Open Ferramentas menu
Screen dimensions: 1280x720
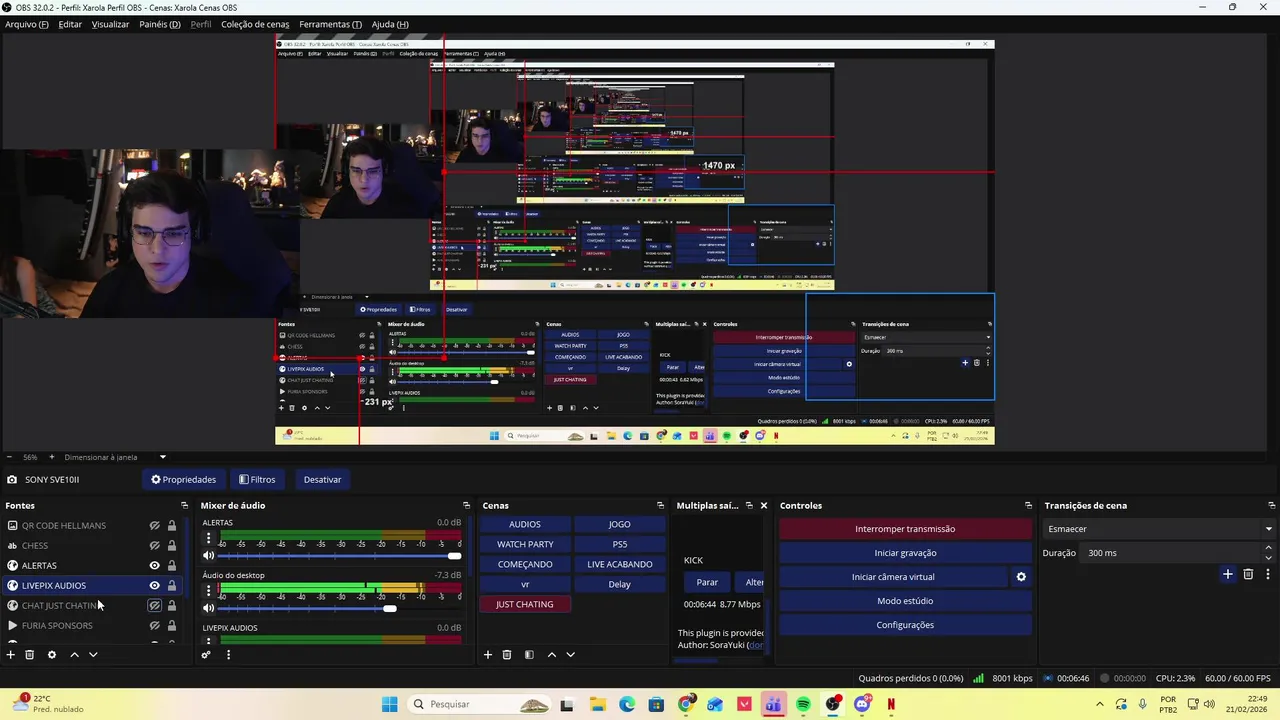click(330, 24)
